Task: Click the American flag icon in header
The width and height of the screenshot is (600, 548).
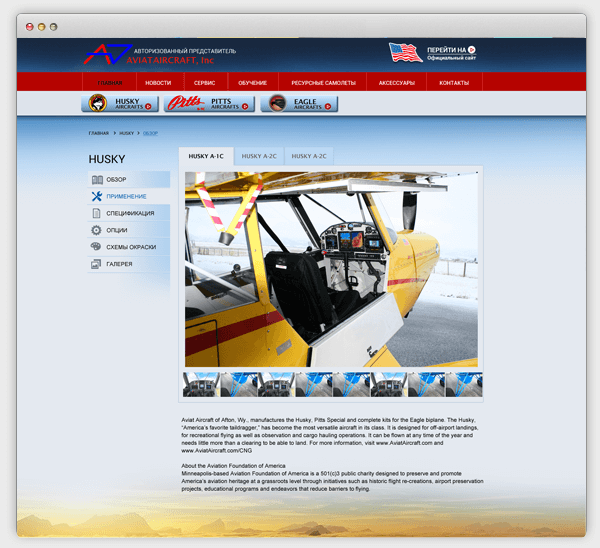Action: (x=406, y=52)
